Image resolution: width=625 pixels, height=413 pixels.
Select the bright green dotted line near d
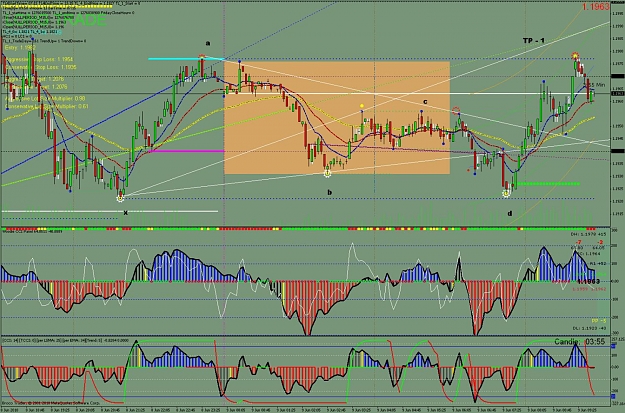tap(548, 184)
